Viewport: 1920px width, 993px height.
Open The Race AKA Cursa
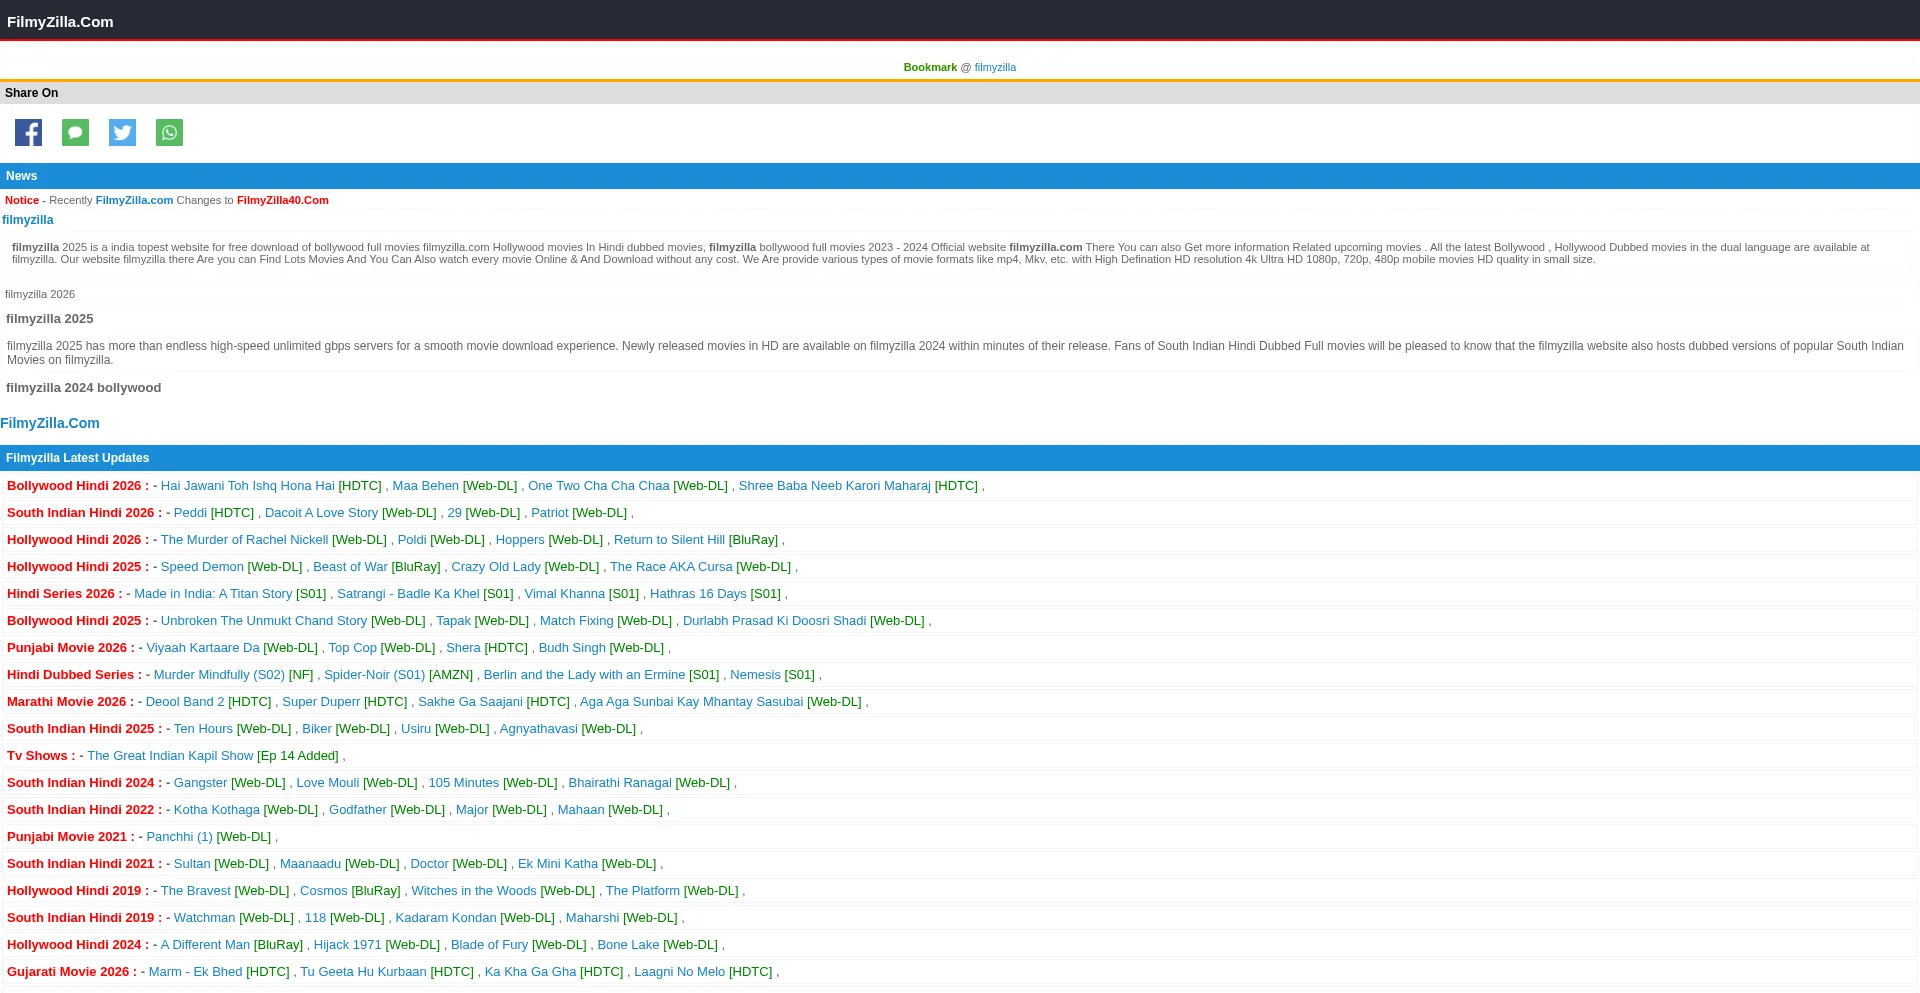tap(671, 567)
